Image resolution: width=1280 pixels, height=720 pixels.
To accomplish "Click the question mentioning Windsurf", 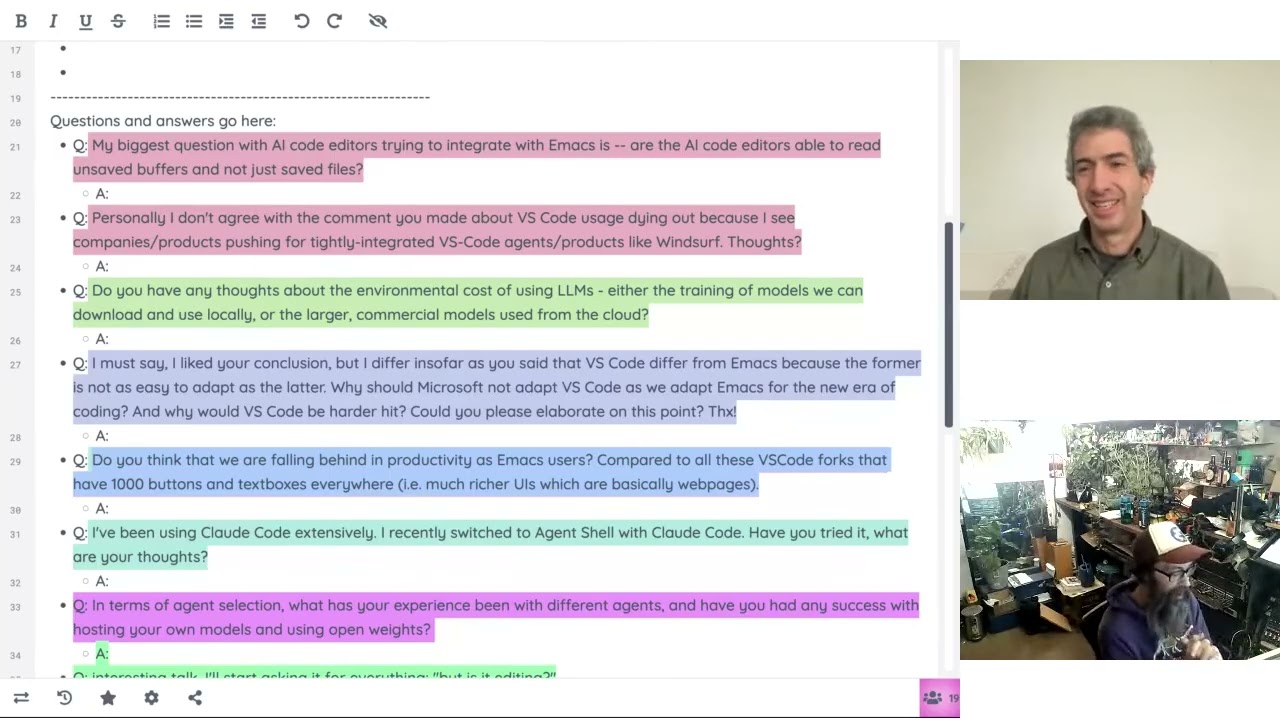I will [437, 230].
